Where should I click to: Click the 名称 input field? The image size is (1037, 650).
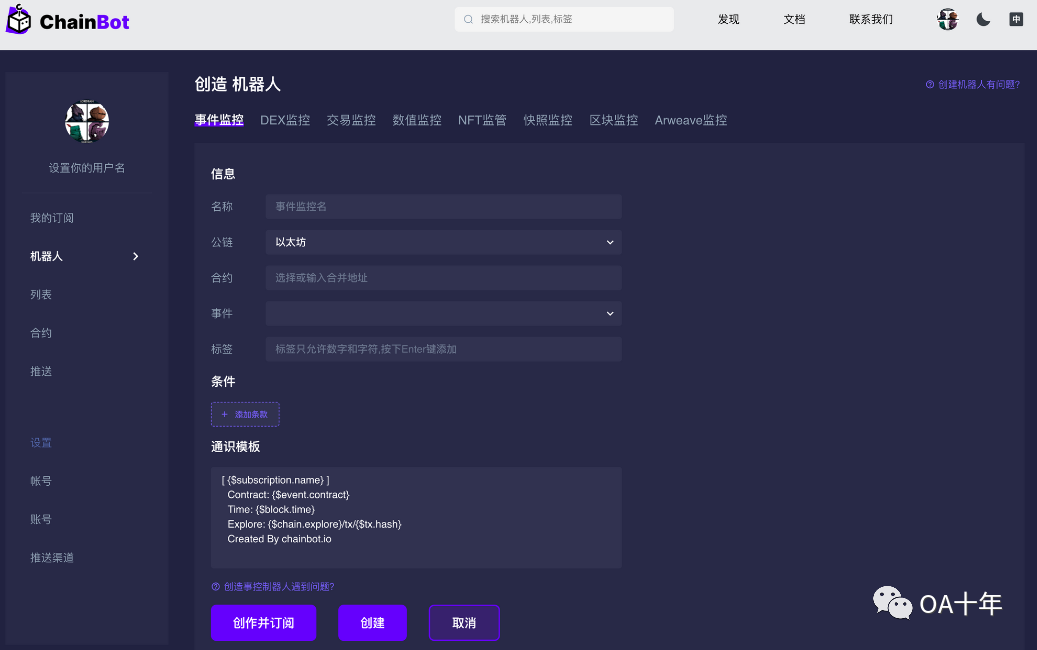[x=443, y=206]
